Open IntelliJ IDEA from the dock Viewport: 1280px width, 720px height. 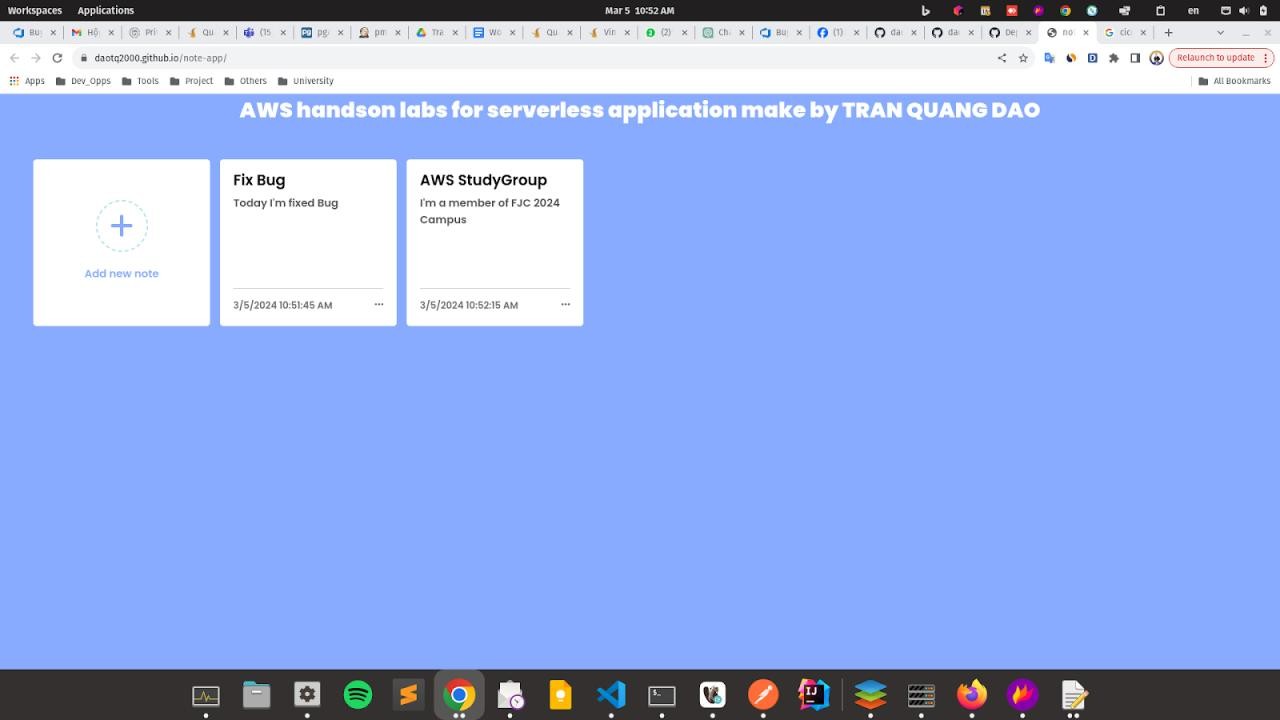coord(814,694)
